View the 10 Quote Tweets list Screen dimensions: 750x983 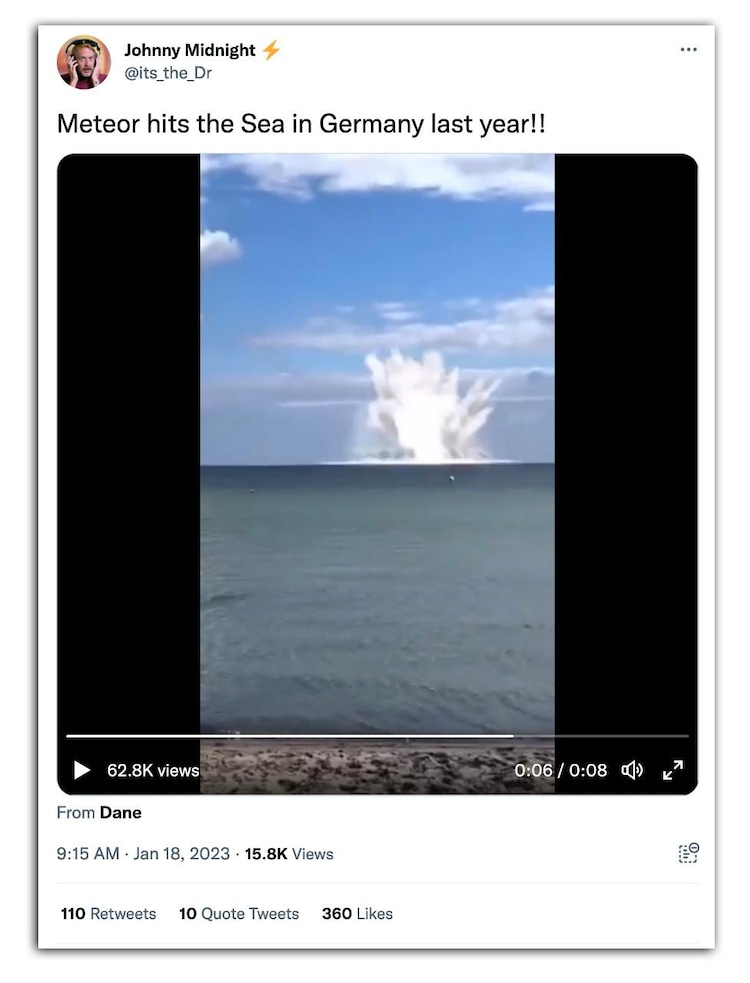pyautogui.click(x=239, y=913)
